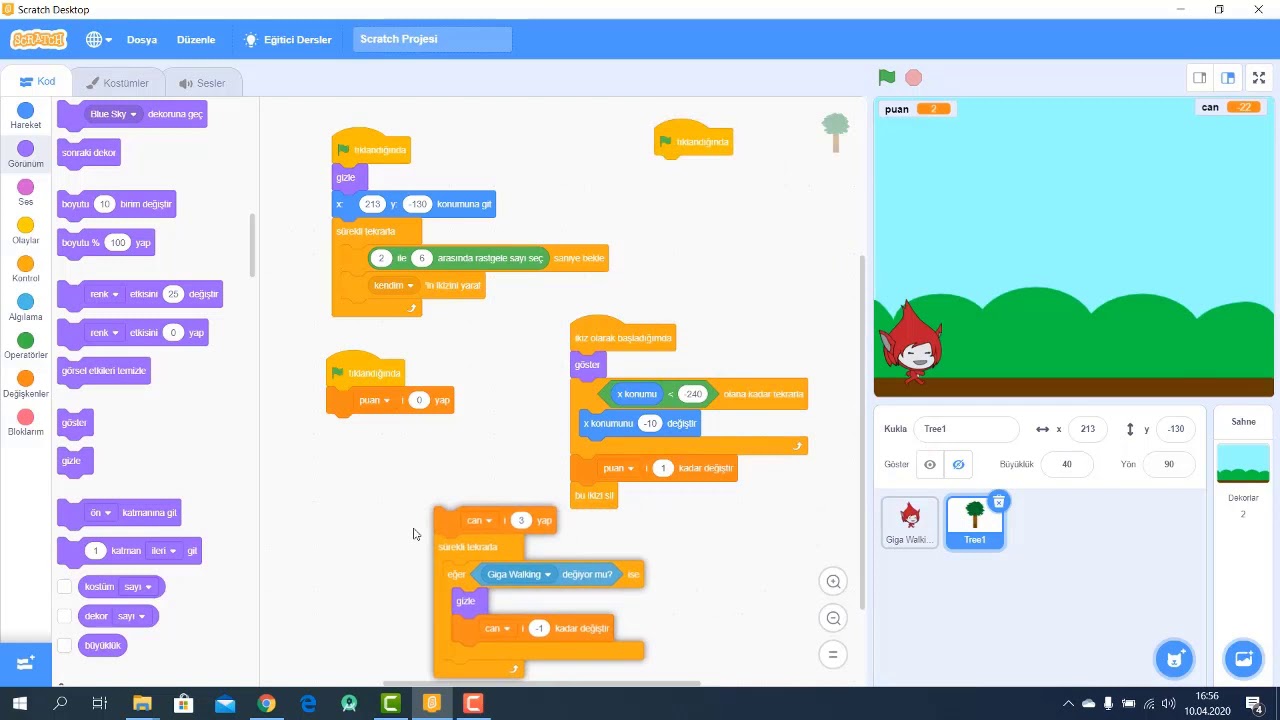Image resolution: width=1280 pixels, height=720 pixels.
Task: Click the görsel etkileri temizle block
Action: point(104,371)
